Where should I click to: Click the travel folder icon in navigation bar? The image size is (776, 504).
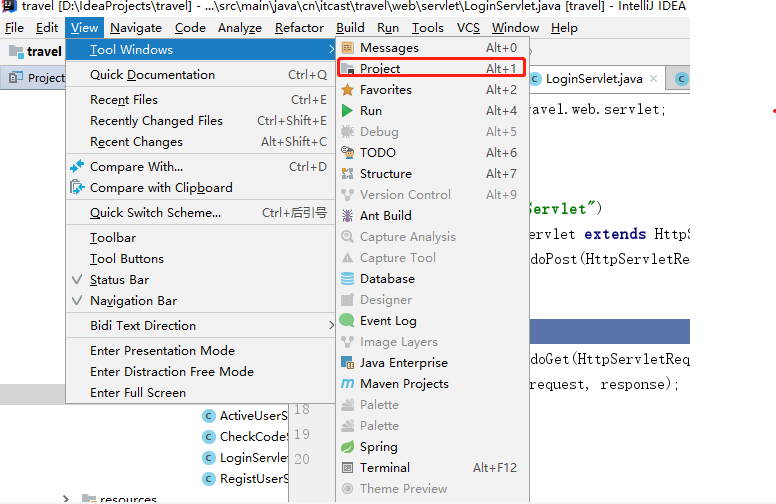pos(16,51)
